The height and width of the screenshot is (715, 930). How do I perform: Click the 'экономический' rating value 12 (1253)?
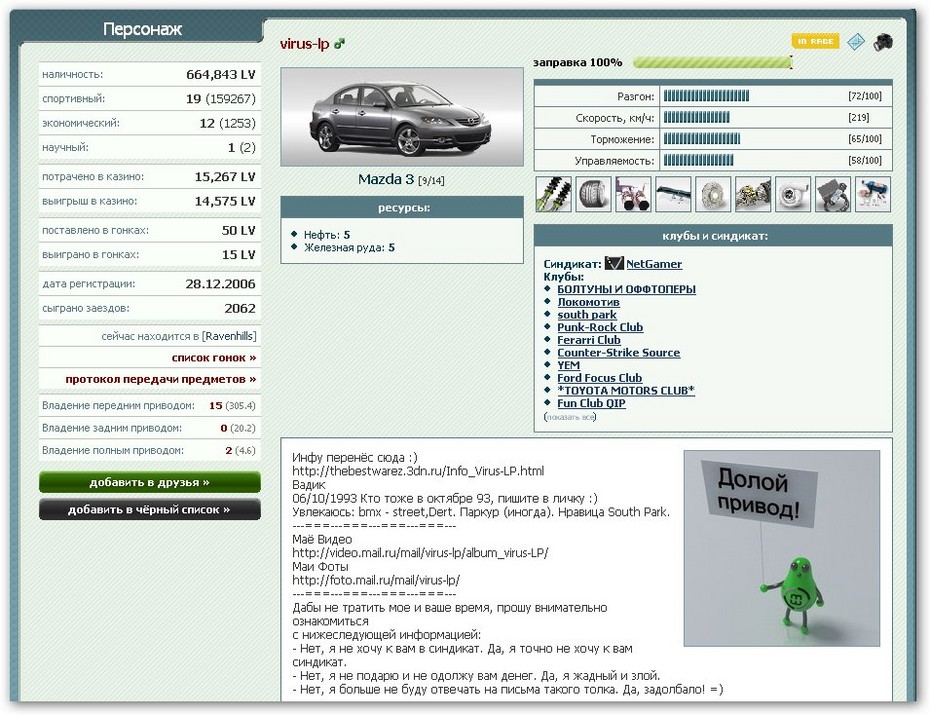point(227,123)
